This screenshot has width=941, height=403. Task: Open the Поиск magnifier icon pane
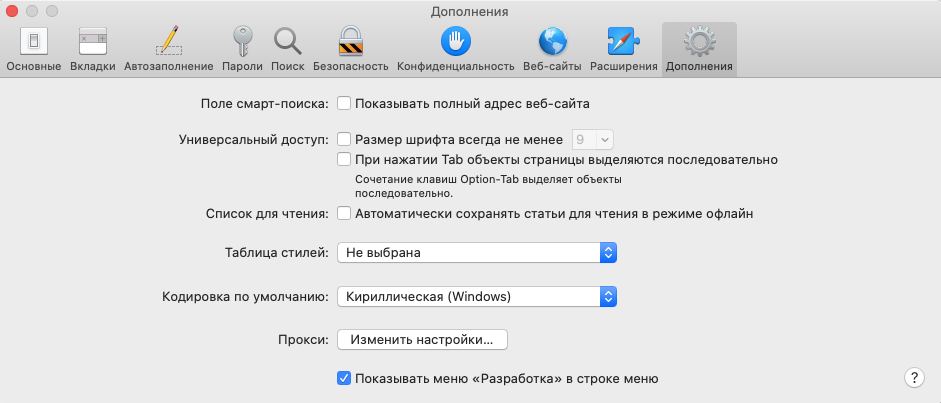click(287, 50)
